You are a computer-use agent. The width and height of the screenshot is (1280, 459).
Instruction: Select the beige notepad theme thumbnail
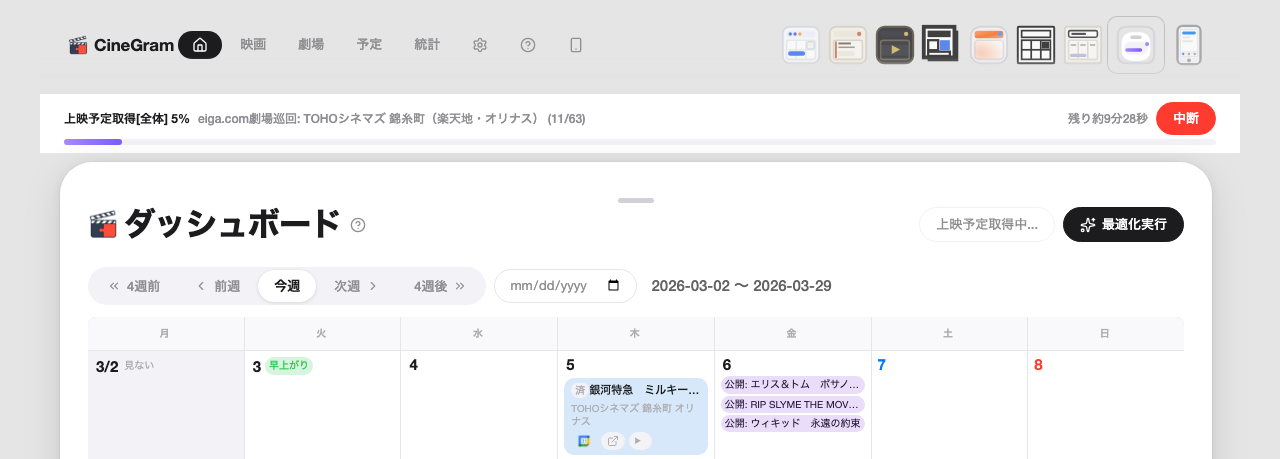[848, 45]
